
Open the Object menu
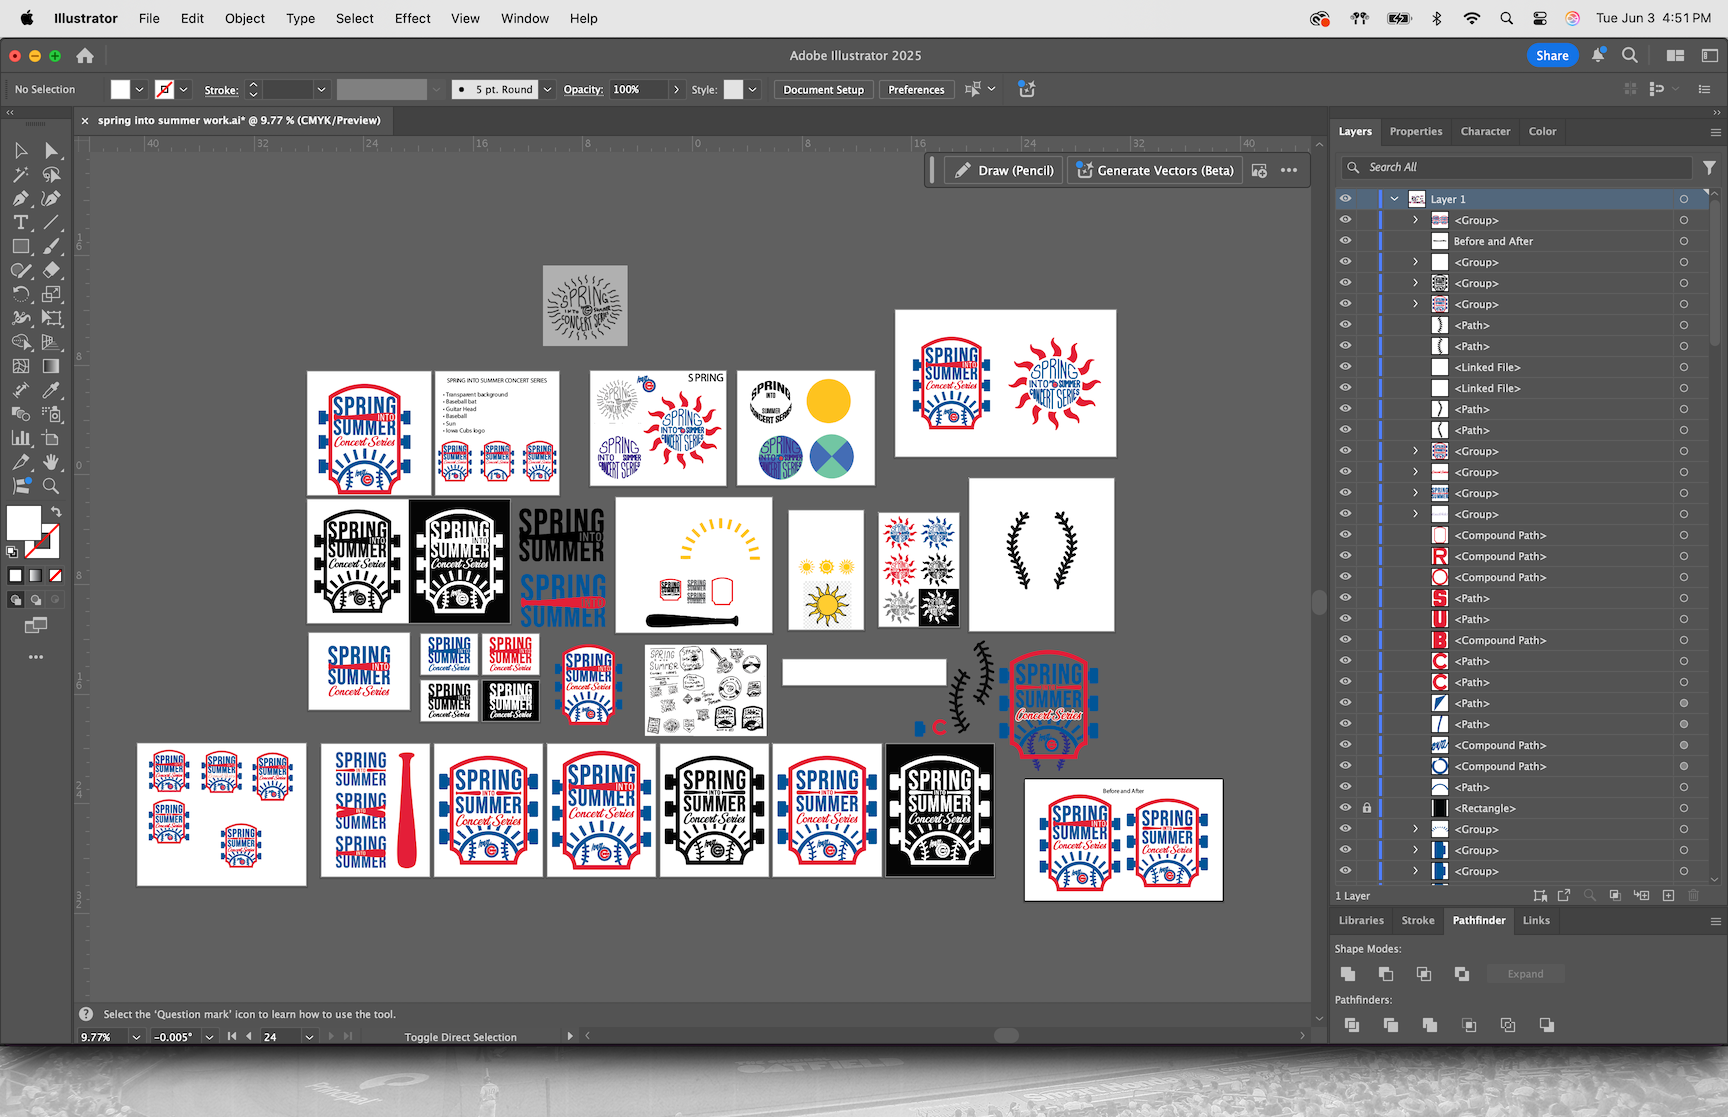[x=245, y=18]
